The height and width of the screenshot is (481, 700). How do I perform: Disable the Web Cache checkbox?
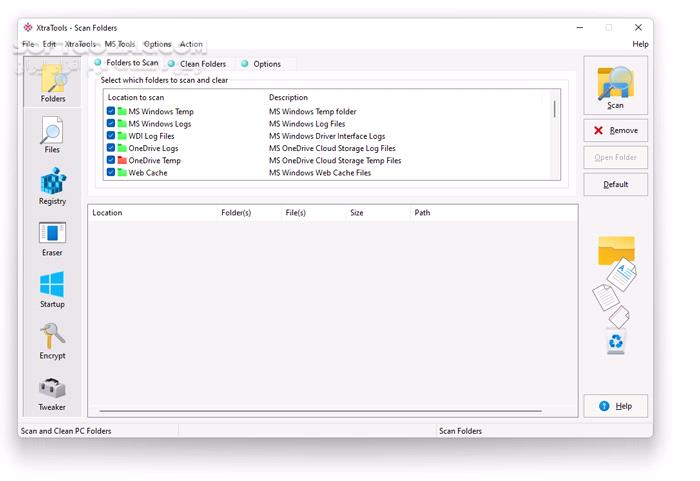pyautogui.click(x=111, y=173)
